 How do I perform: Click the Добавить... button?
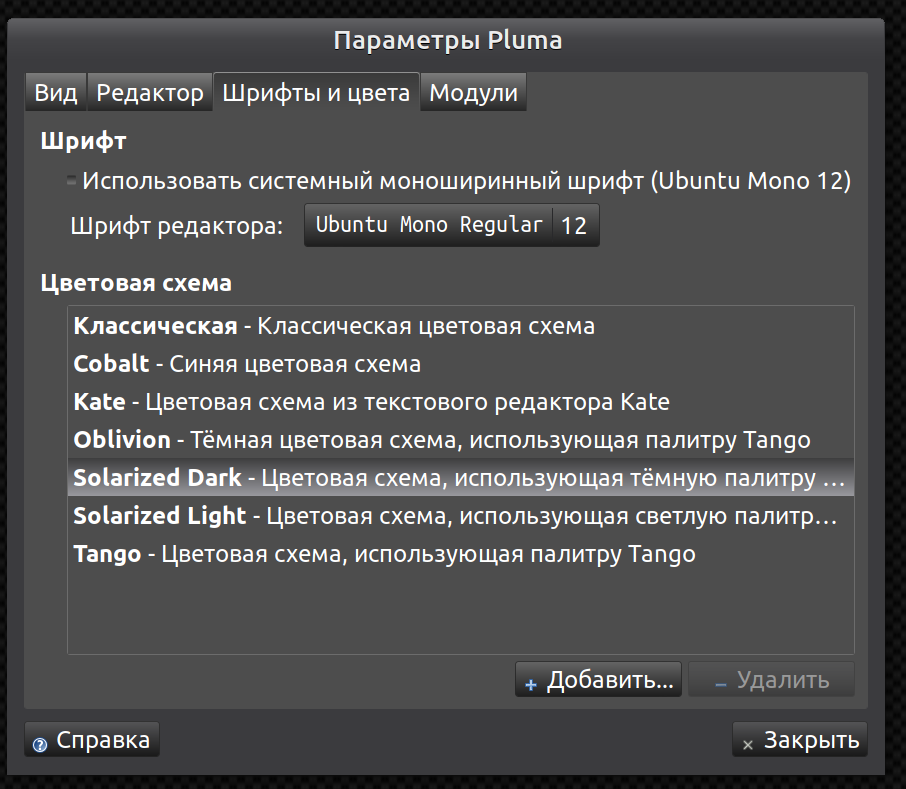tap(598, 680)
